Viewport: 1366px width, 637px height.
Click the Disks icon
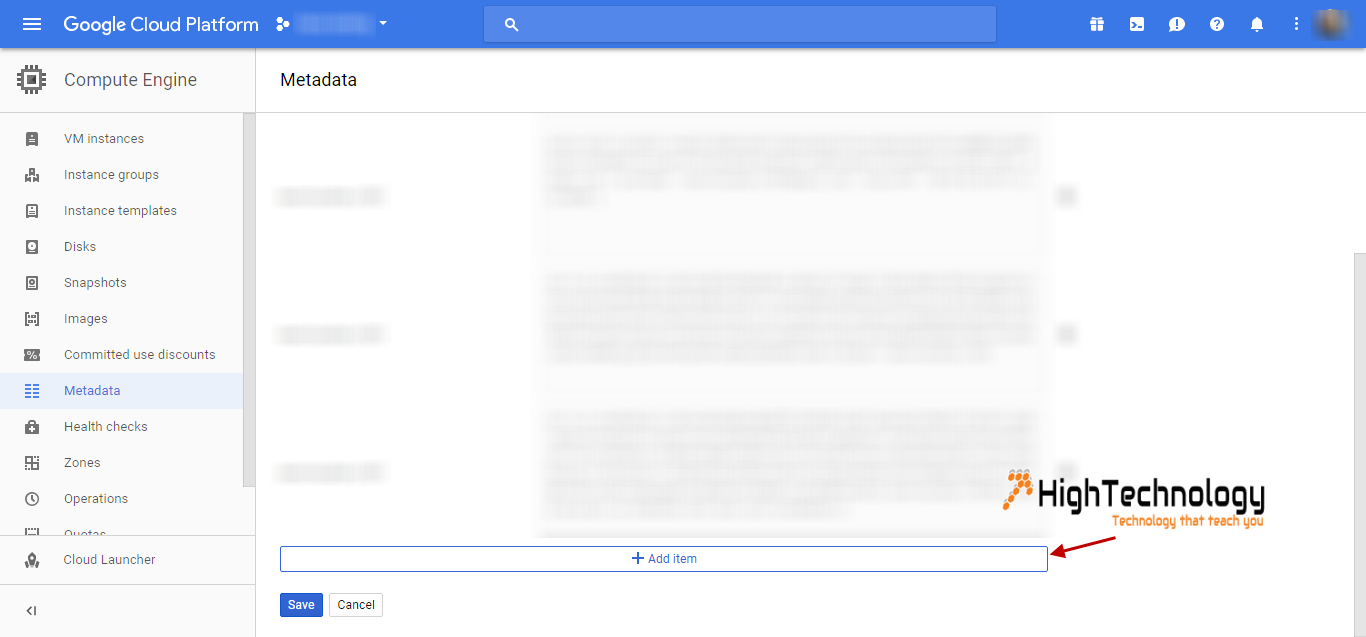pos(32,247)
